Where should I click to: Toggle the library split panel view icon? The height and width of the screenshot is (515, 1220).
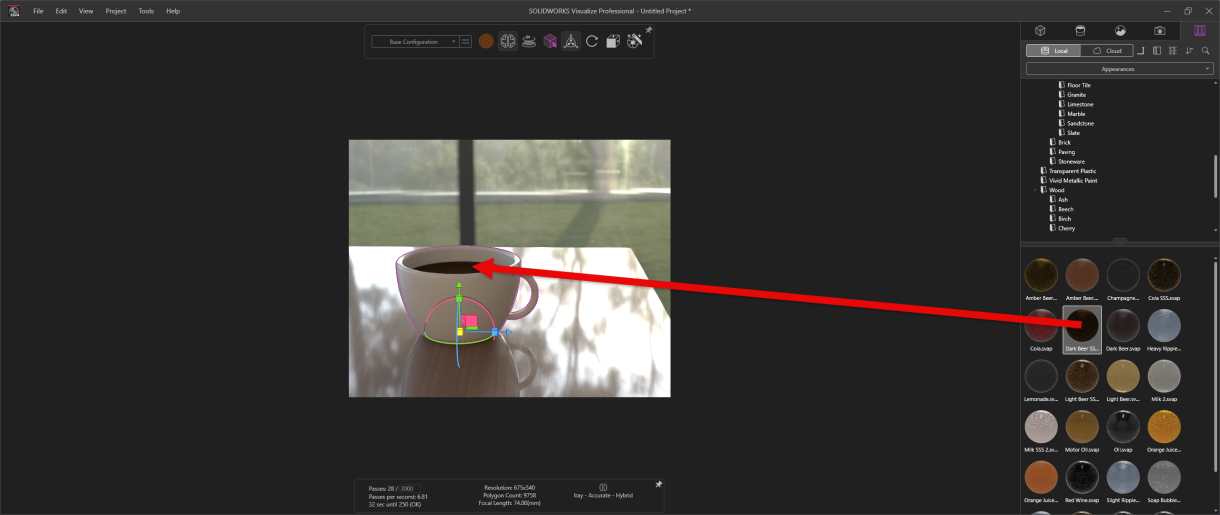tap(1157, 50)
